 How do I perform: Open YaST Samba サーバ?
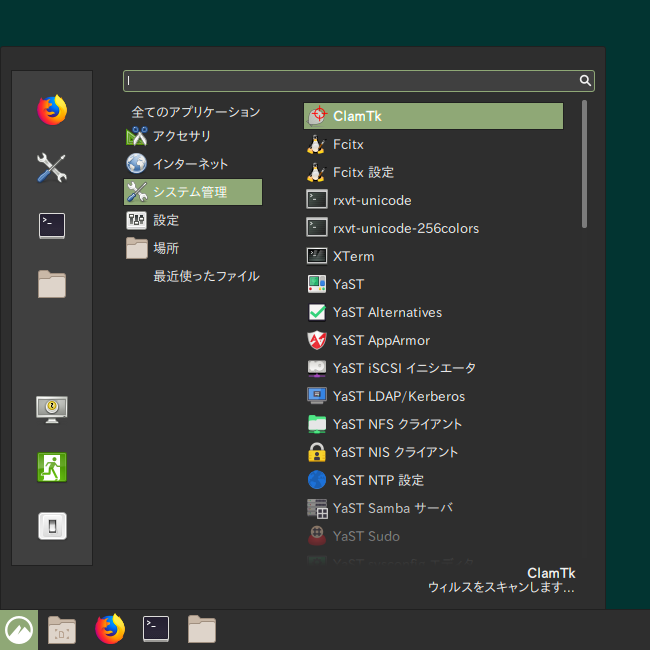click(x=433, y=508)
